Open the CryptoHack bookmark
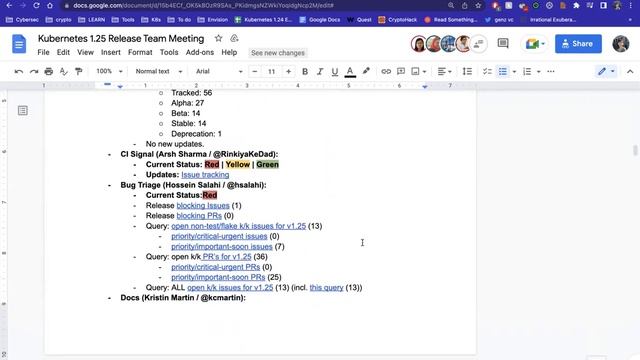This screenshot has height=360, width=640. 398,20
